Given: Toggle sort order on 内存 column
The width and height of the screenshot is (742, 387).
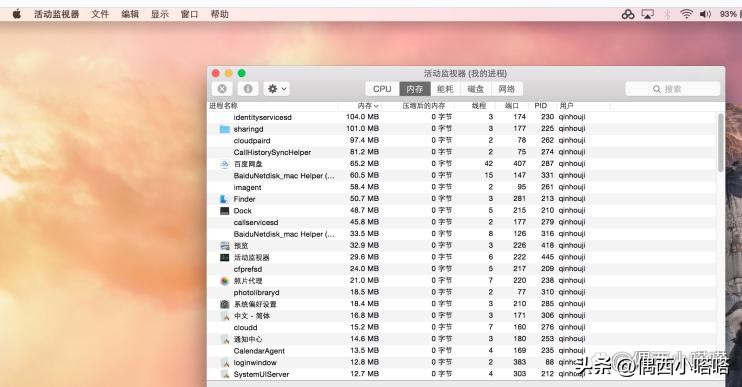Looking at the screenshot, I should [361, 106].
